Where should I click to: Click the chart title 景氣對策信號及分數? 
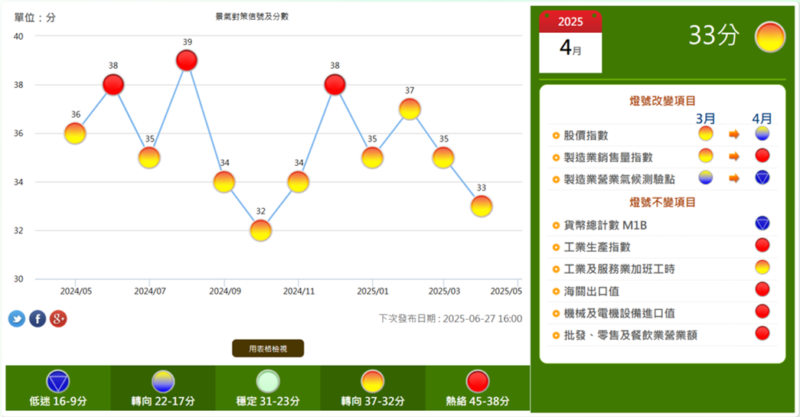(252, 16)
